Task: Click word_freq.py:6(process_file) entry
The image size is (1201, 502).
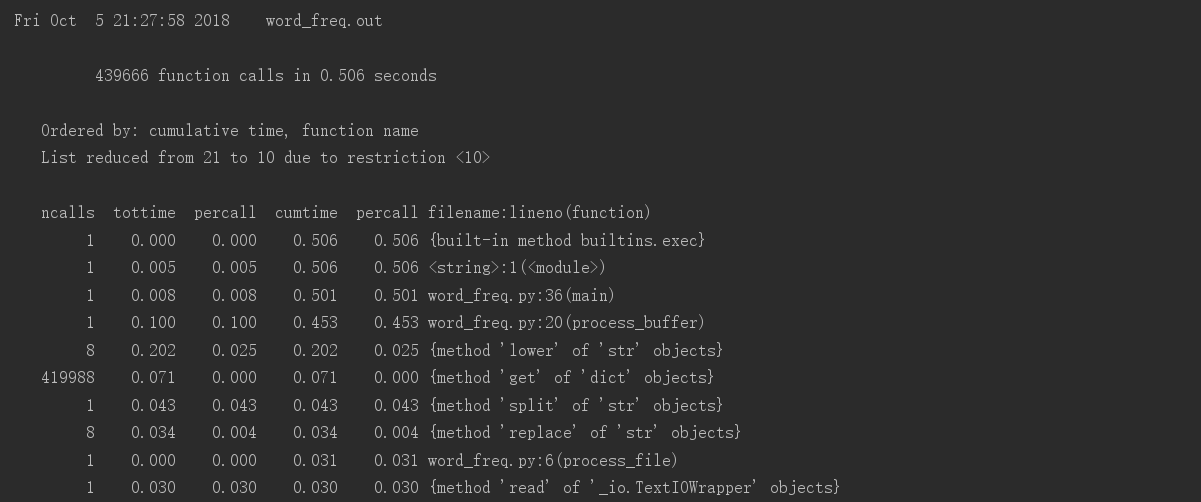Action: [x=552, y=460]
